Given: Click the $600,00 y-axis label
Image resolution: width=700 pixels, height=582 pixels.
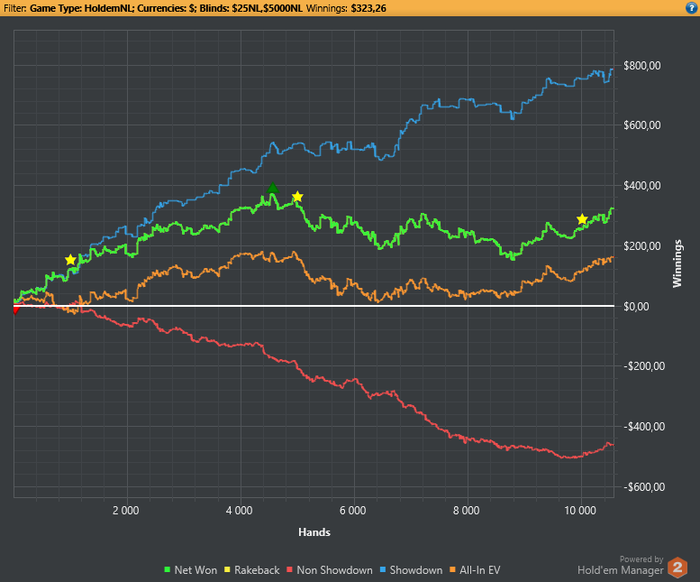Looking at the screenshot, I should [642, 125].
